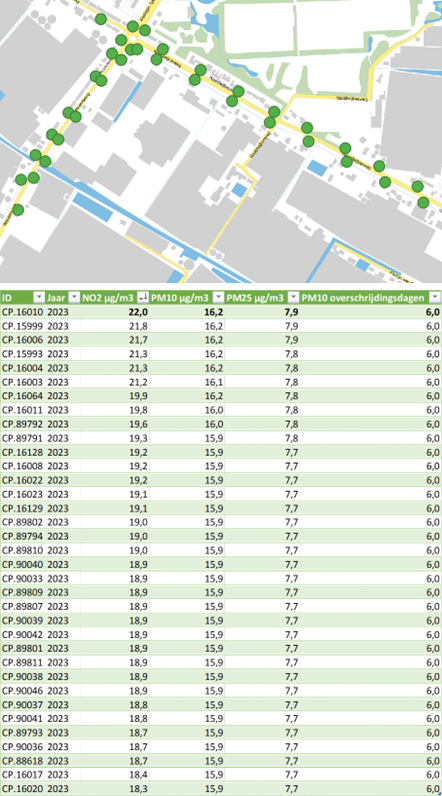The image size is (442, 796).
Task: Click the ID cell CP.16020
Action: pos(23,788)
